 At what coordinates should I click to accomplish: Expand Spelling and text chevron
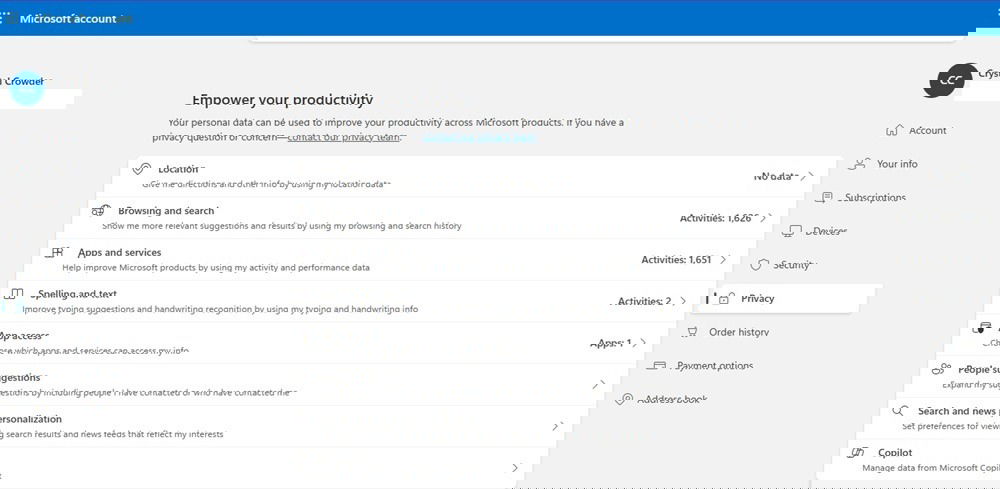[x=683, y=301]
